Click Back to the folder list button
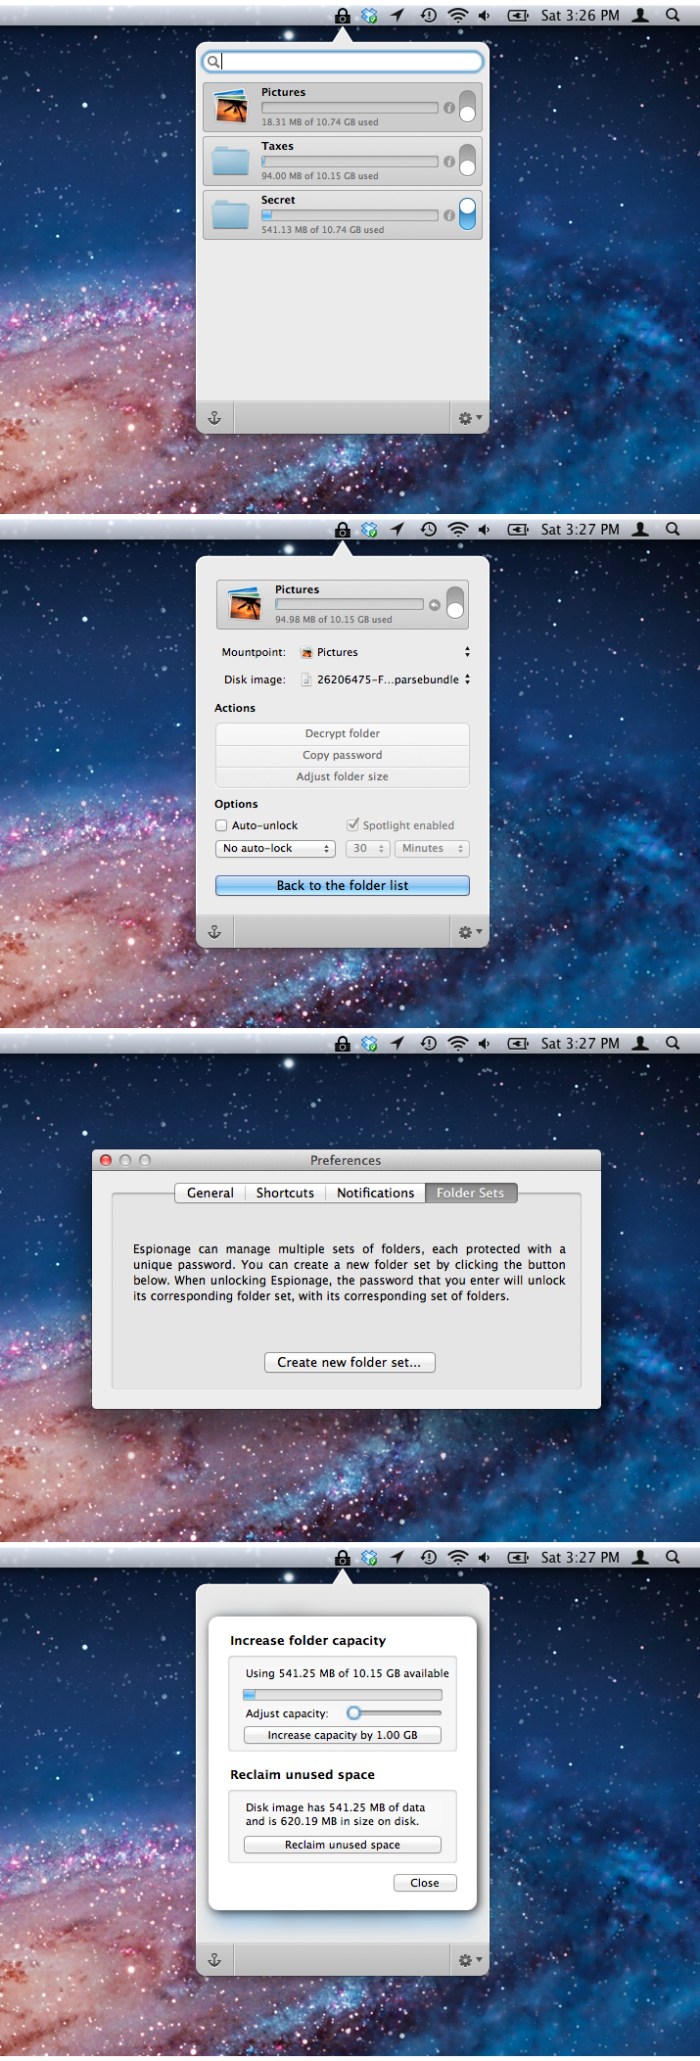Image resolution: width=700 pixels, height=2061 pixels. click(x=342, y=886)
